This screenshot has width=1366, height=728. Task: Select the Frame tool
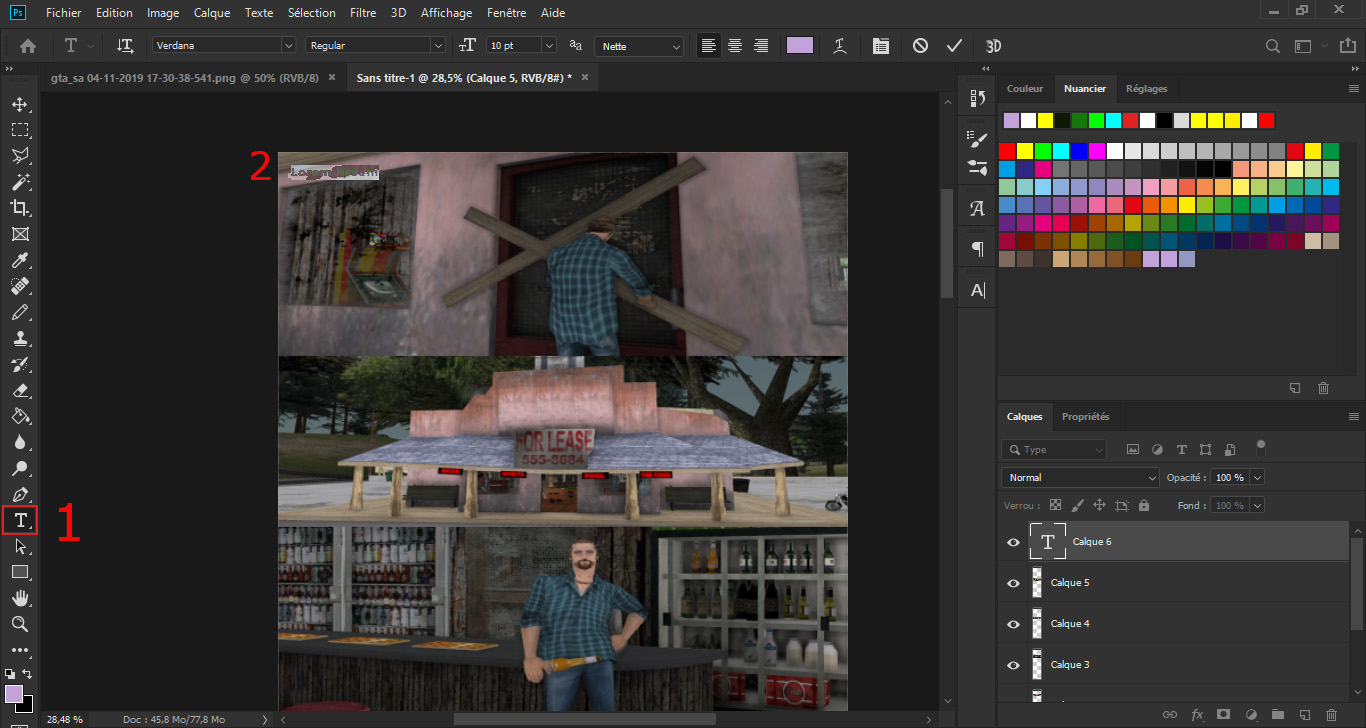19,234
